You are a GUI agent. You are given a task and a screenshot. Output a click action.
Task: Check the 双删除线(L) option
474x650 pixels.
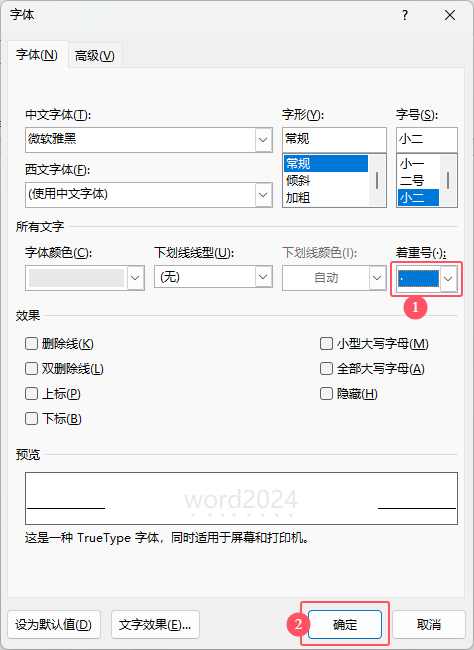32,369
